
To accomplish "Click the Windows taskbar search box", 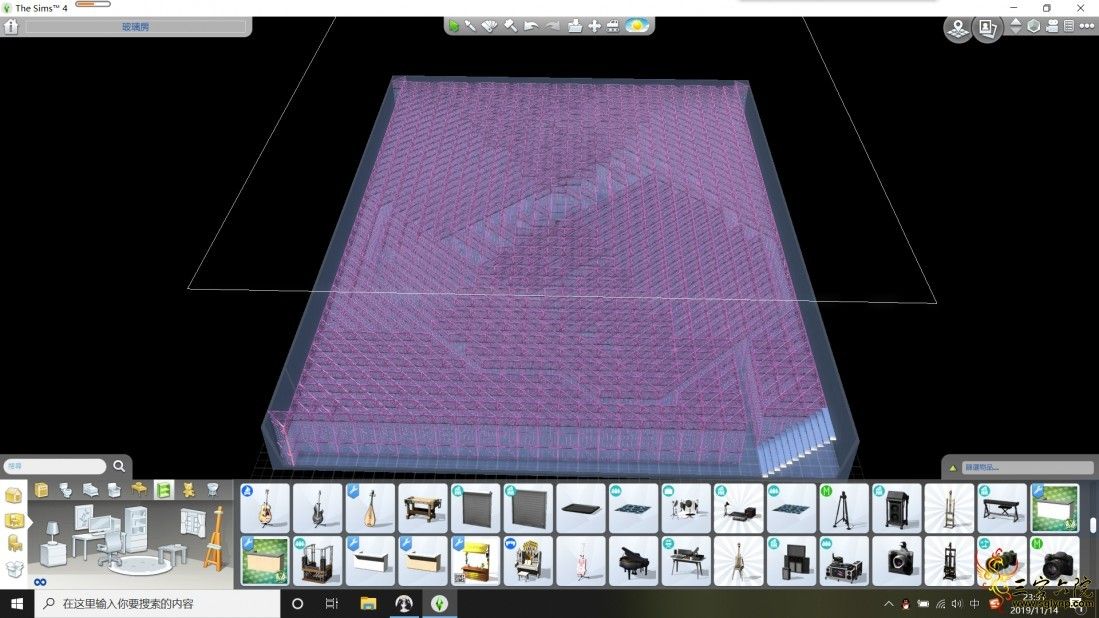I will [x=157, y=603].
